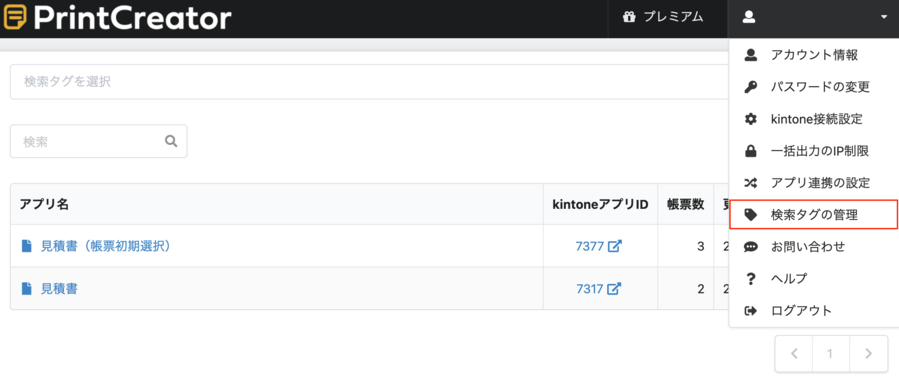
Task: Click the gear icon beside kintone接続設定
Action: click(751, 119)
